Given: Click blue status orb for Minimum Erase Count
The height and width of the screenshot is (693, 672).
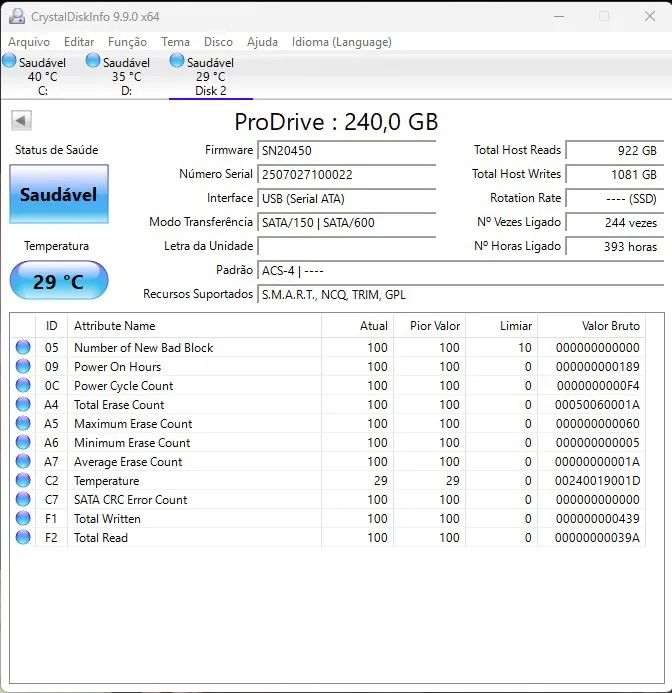Looking at the screenshot, I should [23, 442].
